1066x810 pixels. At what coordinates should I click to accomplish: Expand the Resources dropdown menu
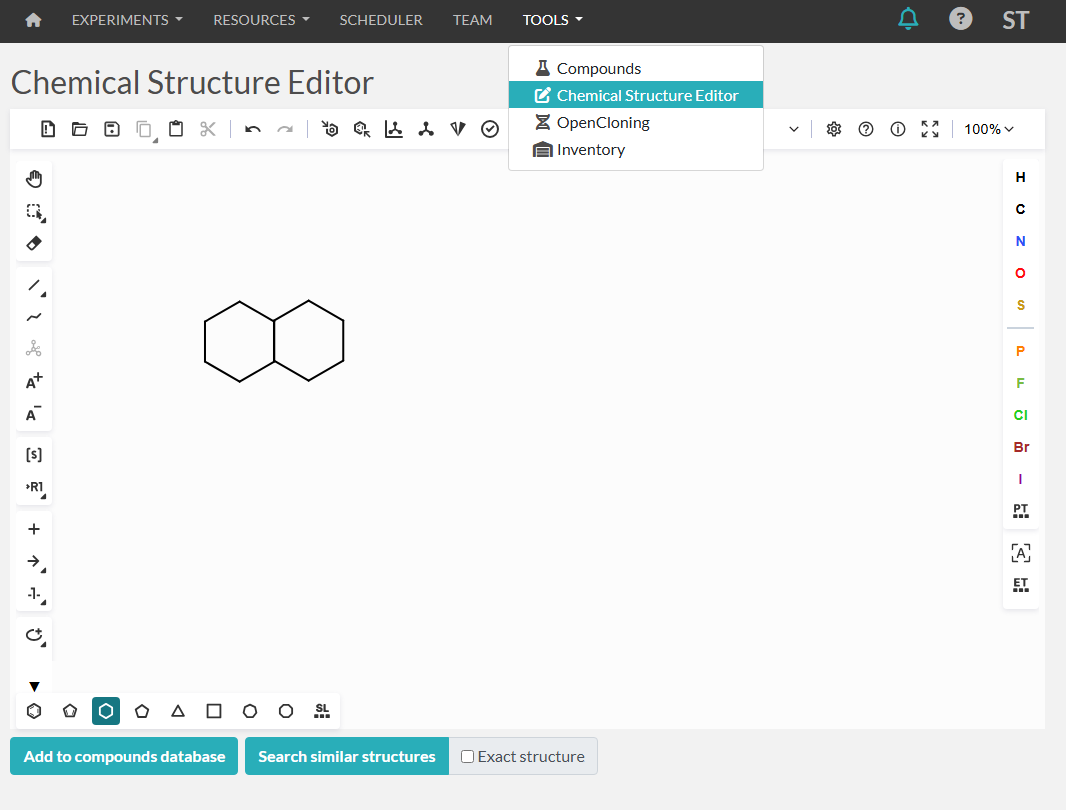tap(261, 20)
